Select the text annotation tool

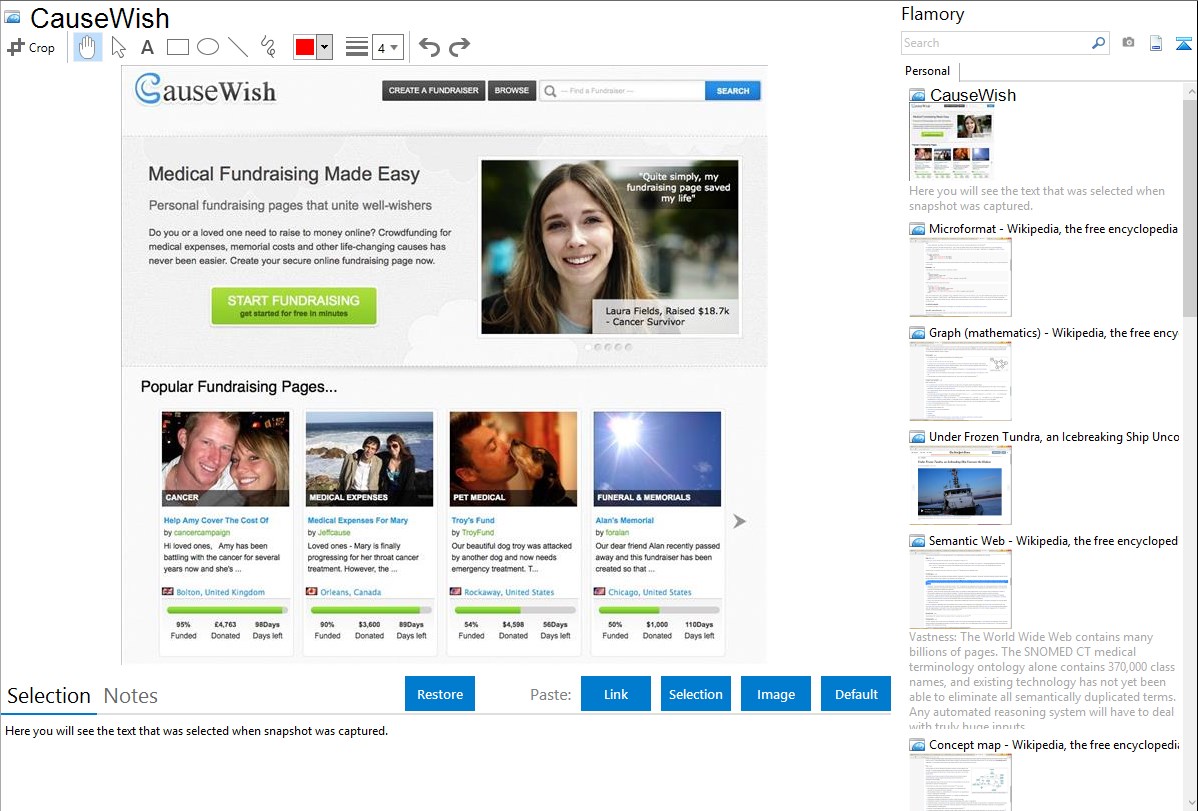(x=147, y=47)
